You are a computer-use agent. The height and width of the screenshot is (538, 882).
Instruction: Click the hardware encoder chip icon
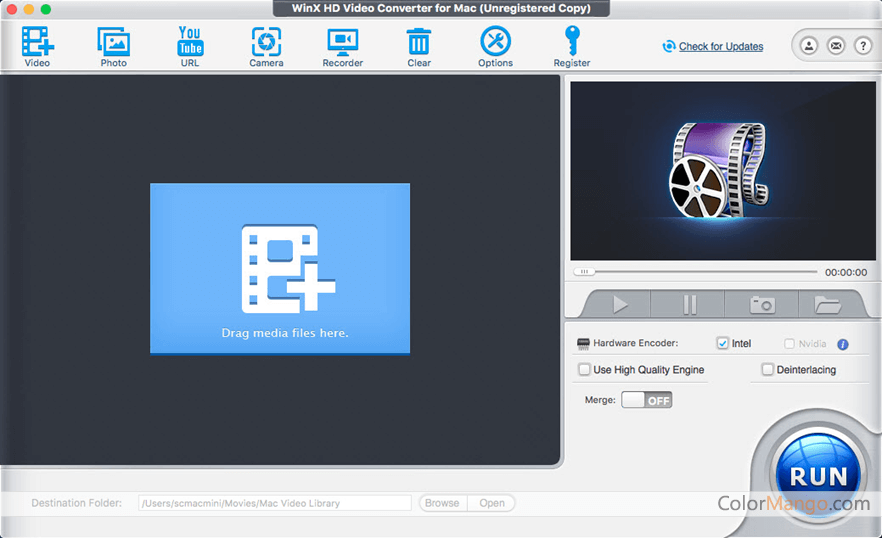pos(583,343)
